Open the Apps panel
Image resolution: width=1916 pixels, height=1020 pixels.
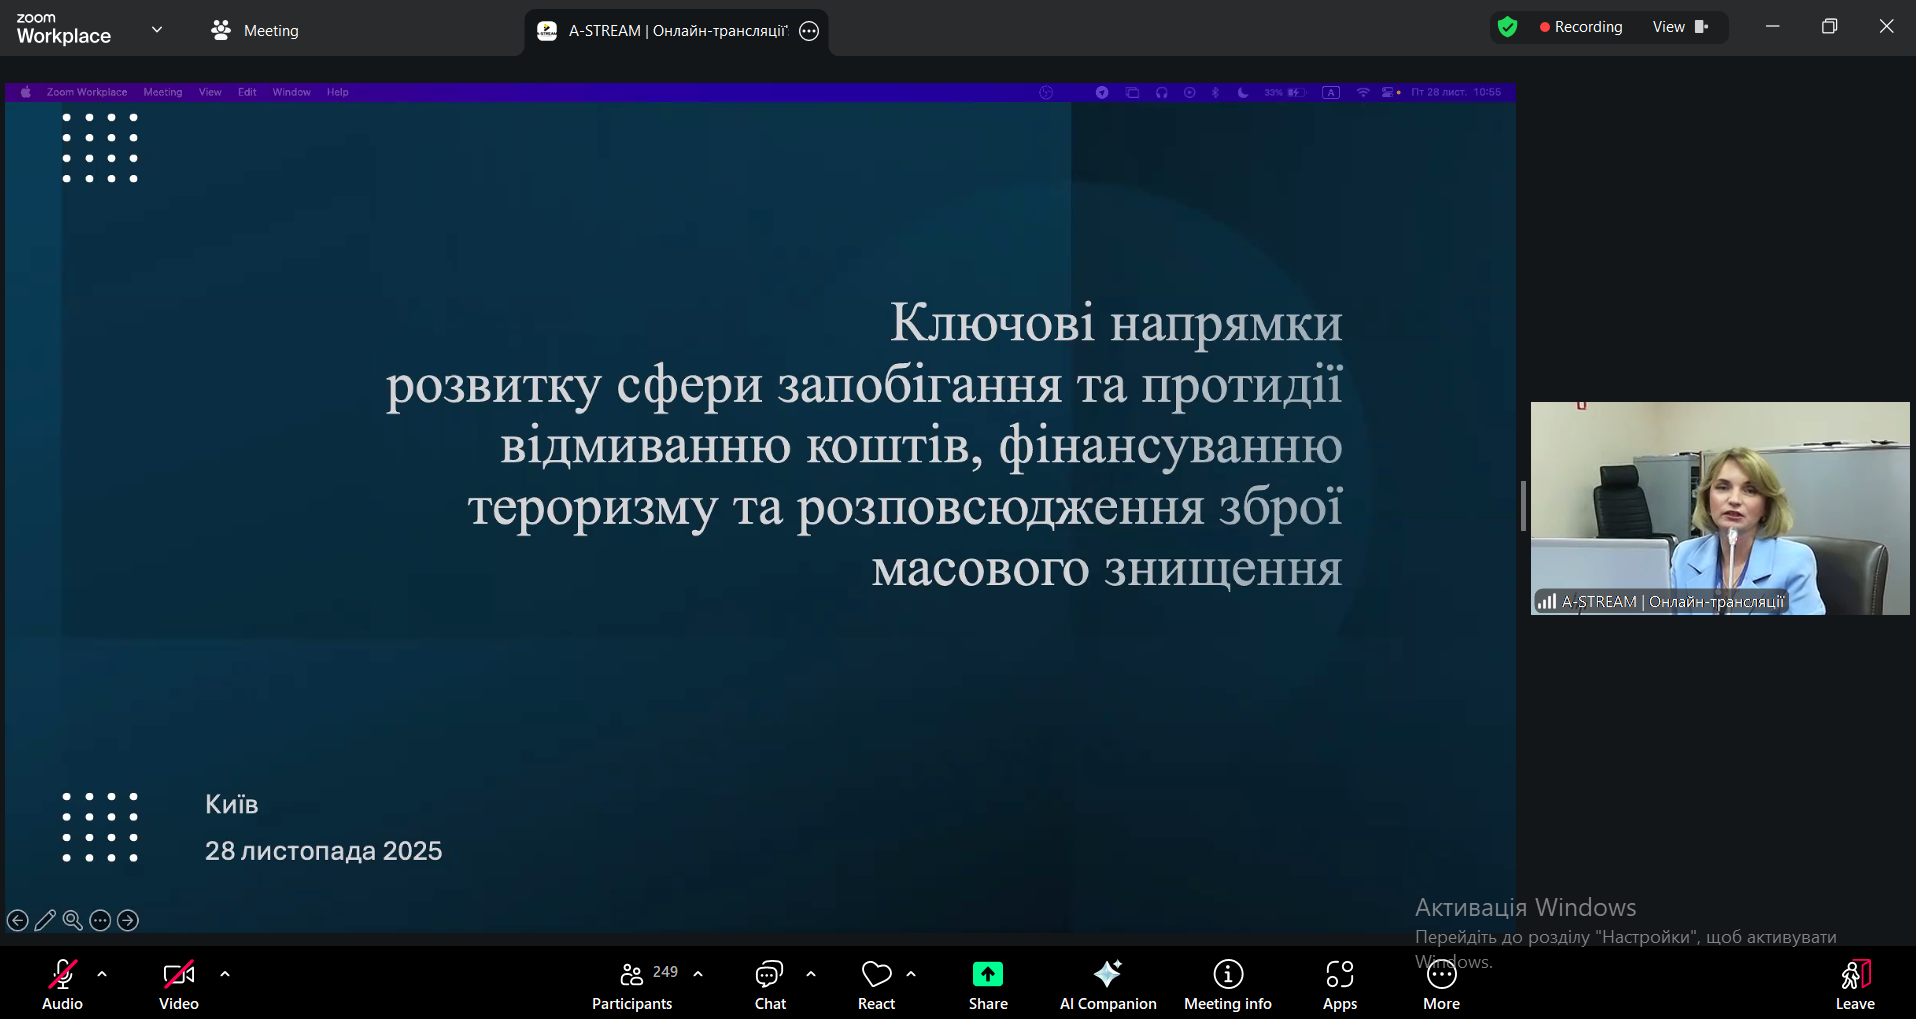[x=1339, y=985]
